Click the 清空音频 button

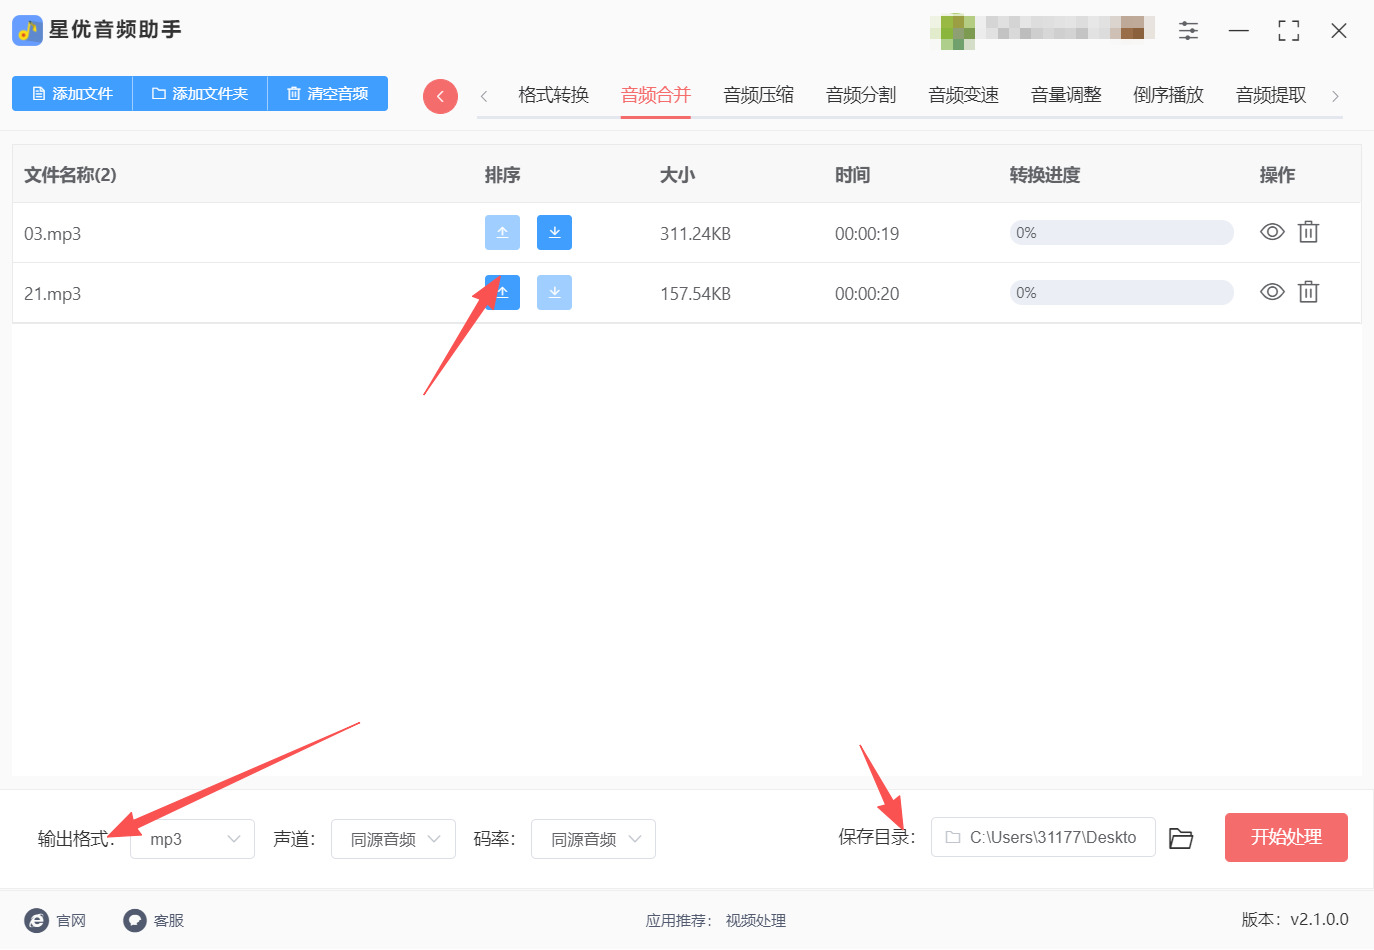click(x=328, y=93)
